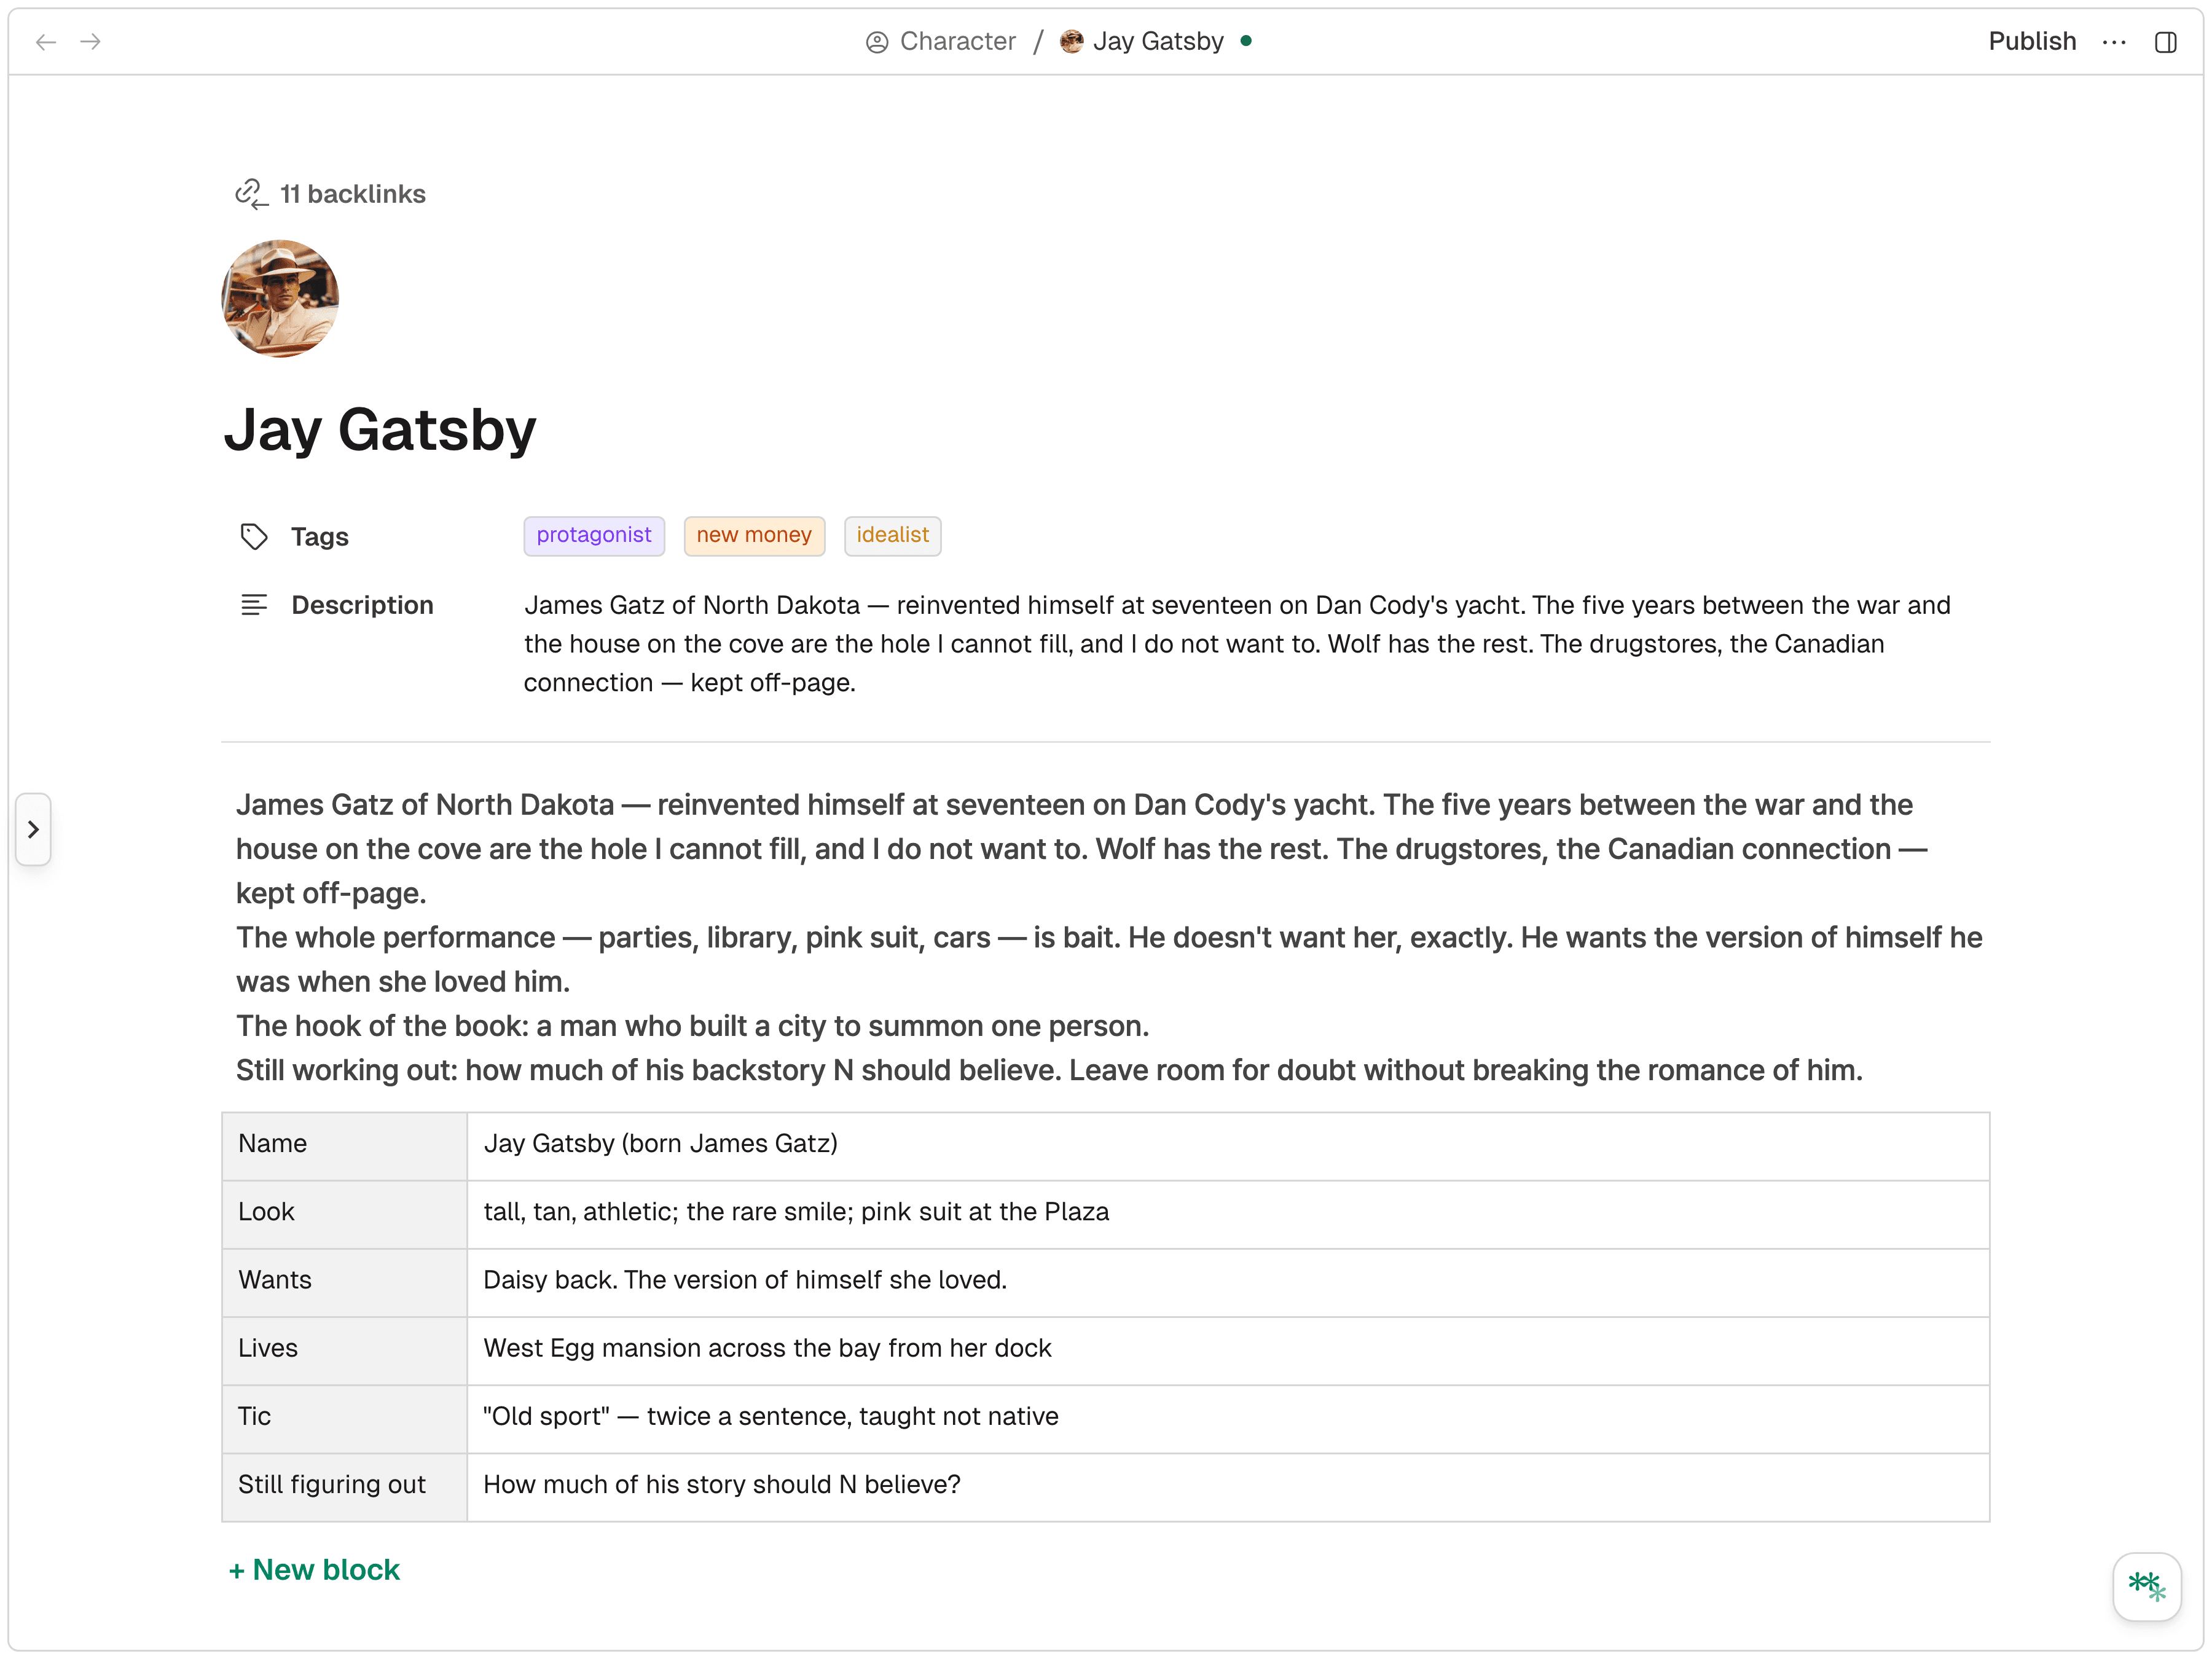Click the backlinks chain icon
The height and width of the screenshot is (1659, 2212).
coord(251,194)
